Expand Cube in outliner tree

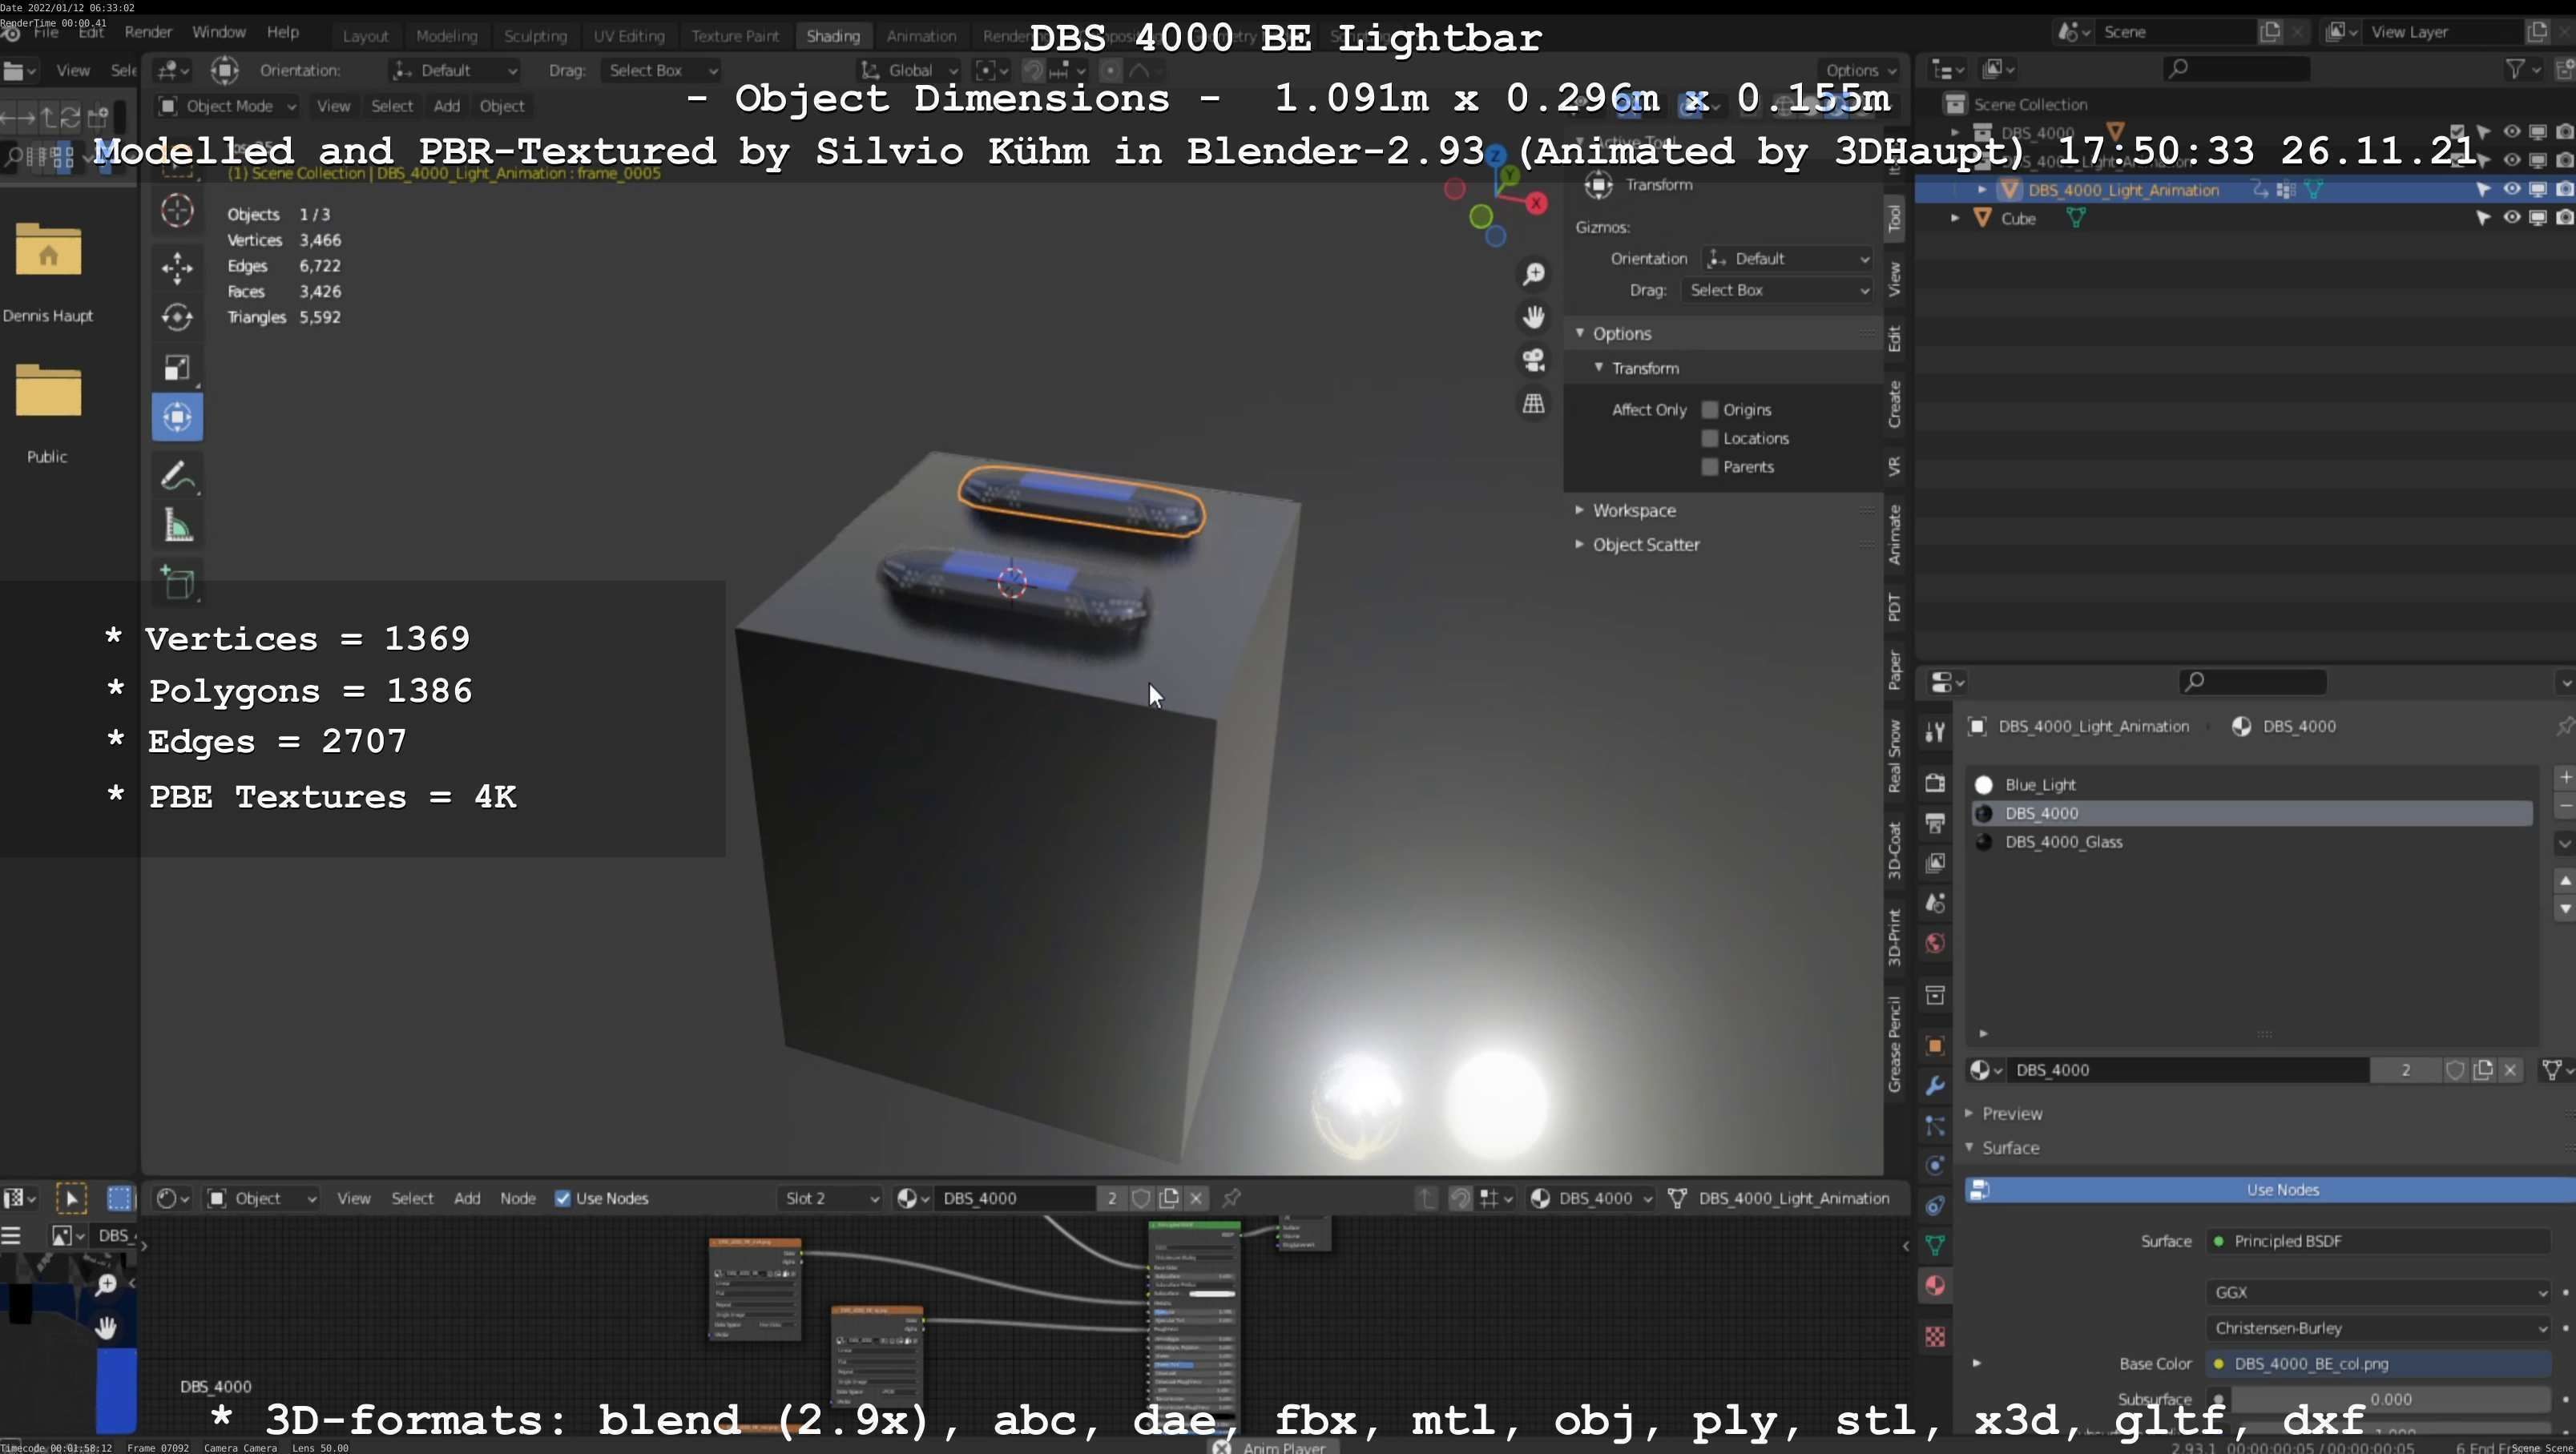pos(1955,217)
